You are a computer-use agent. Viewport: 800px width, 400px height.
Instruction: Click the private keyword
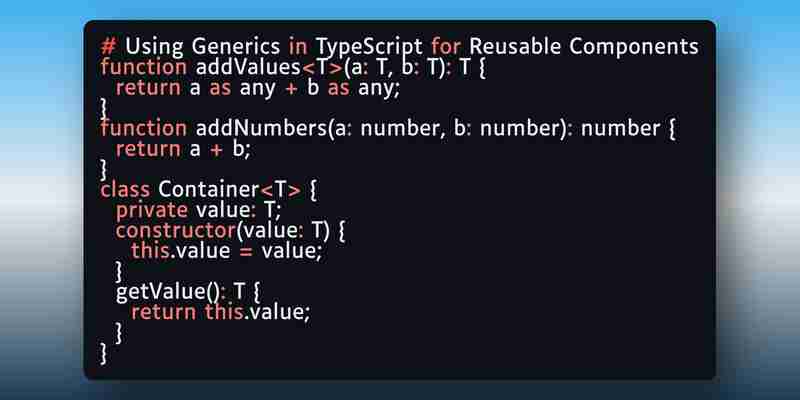pyautogui.click(x=152, y=210)
